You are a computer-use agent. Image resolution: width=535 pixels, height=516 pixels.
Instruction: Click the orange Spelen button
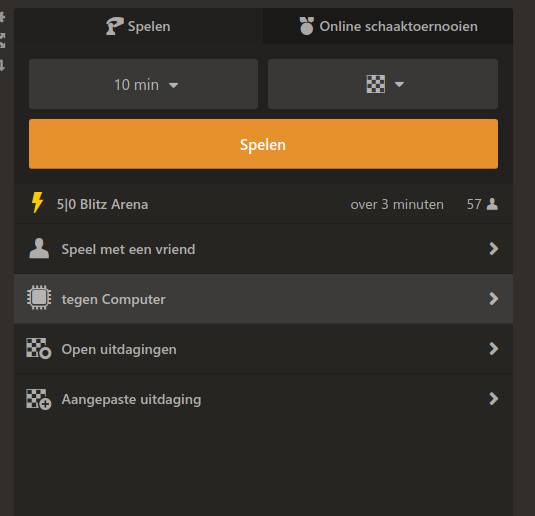pyautogui.click(x=263, y=144)
